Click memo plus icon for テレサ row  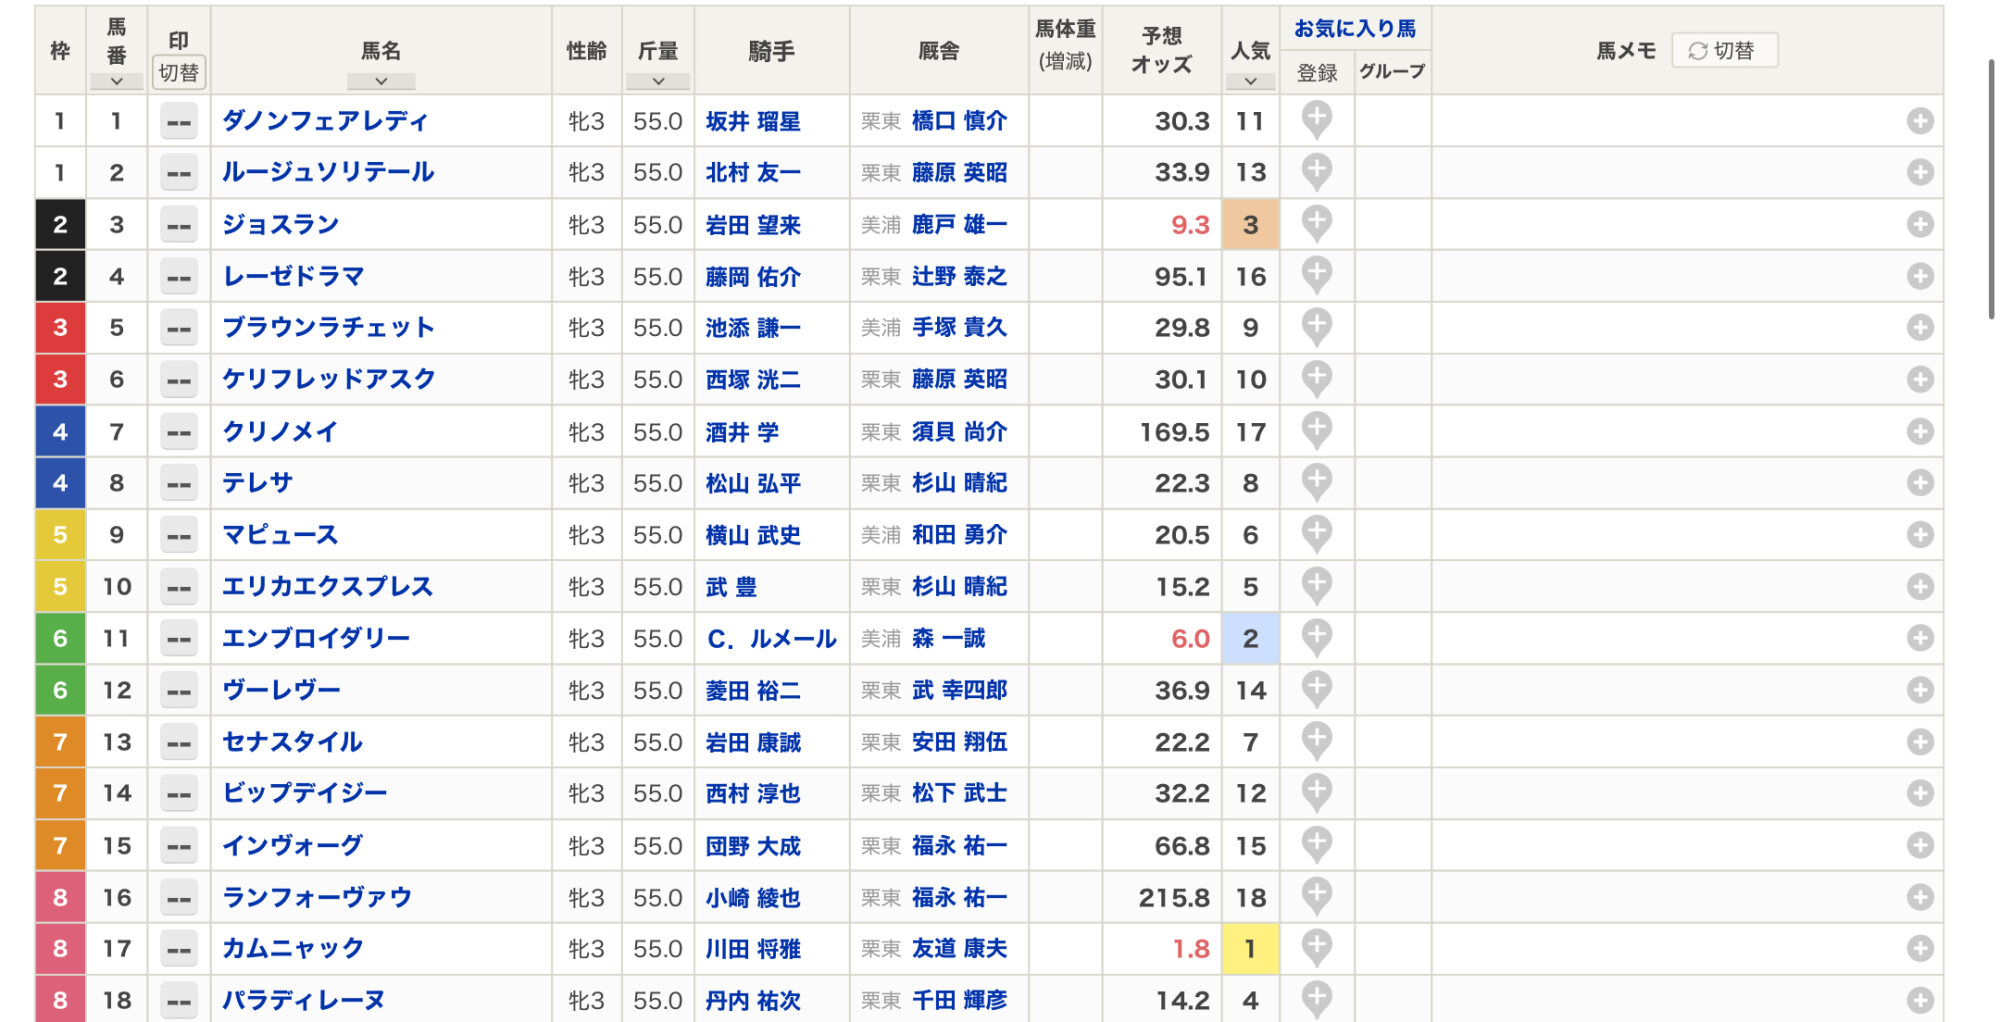1919,483
